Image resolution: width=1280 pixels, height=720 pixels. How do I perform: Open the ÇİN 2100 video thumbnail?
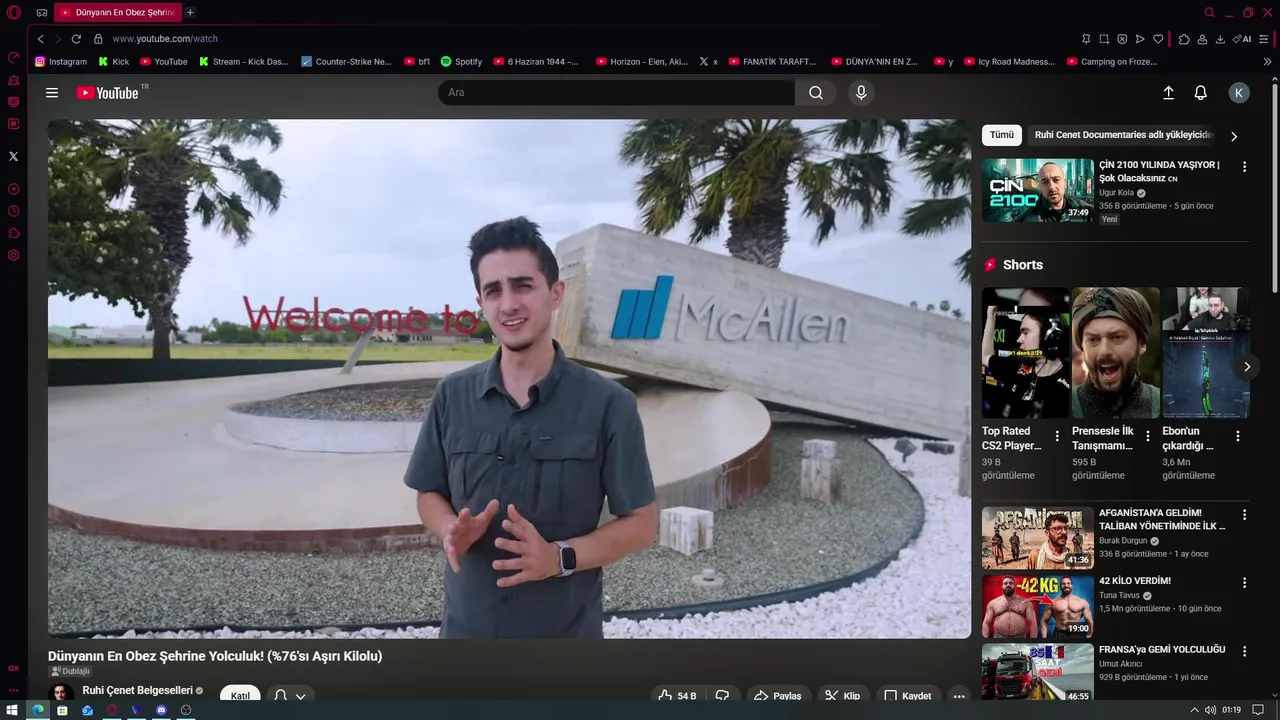1038,190
